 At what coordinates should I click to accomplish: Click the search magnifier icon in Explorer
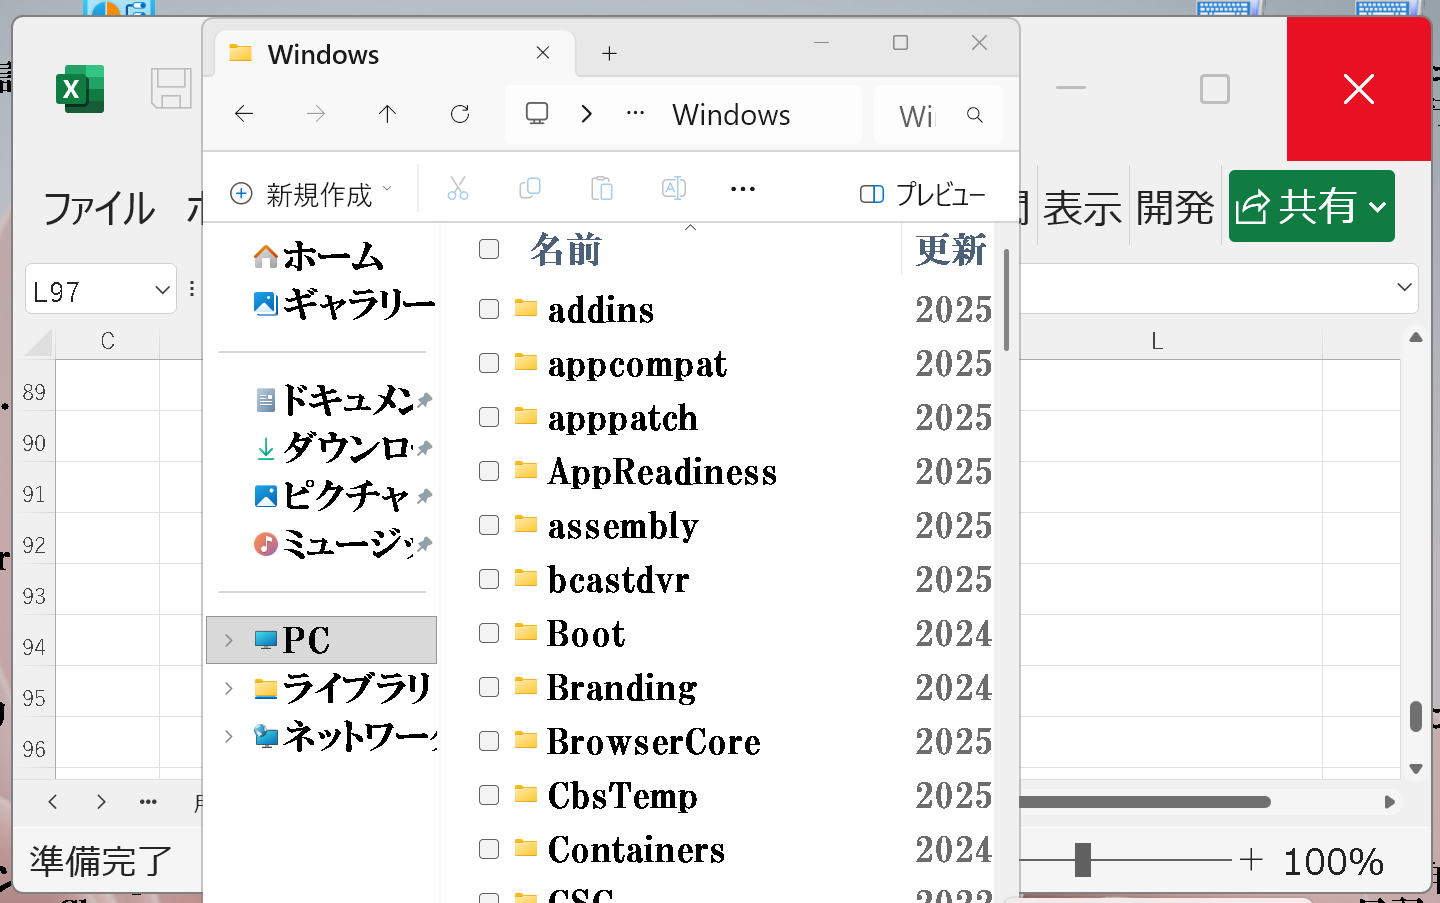[975, 115]
